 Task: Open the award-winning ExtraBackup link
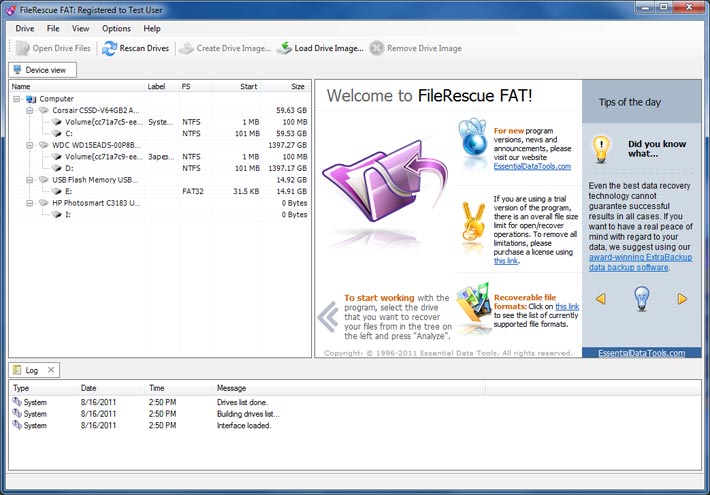click(x=640, y=262)
